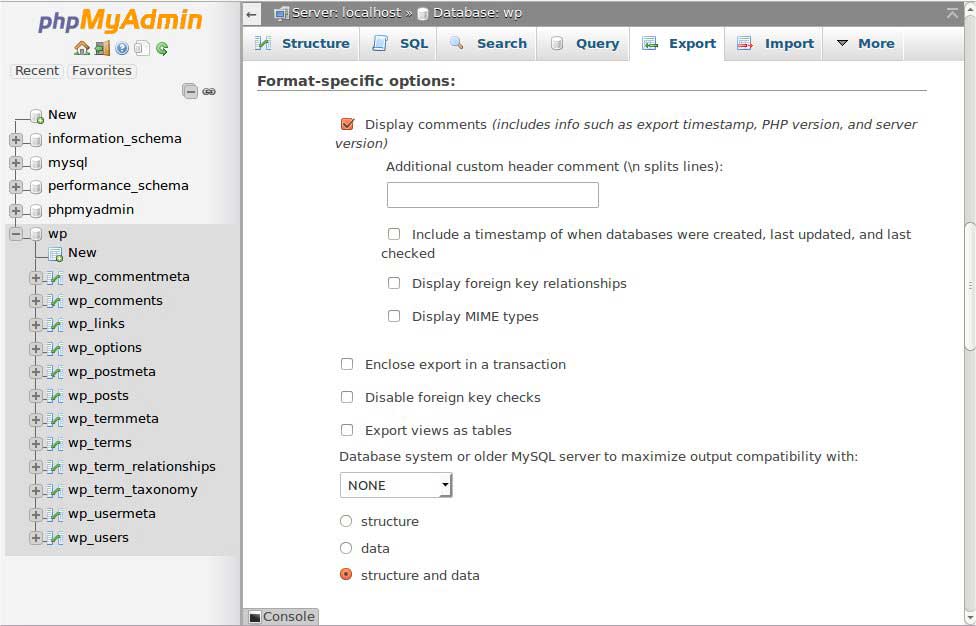Click the Favorites button
This screenshot has height=626, width=976.
point(102,70)
